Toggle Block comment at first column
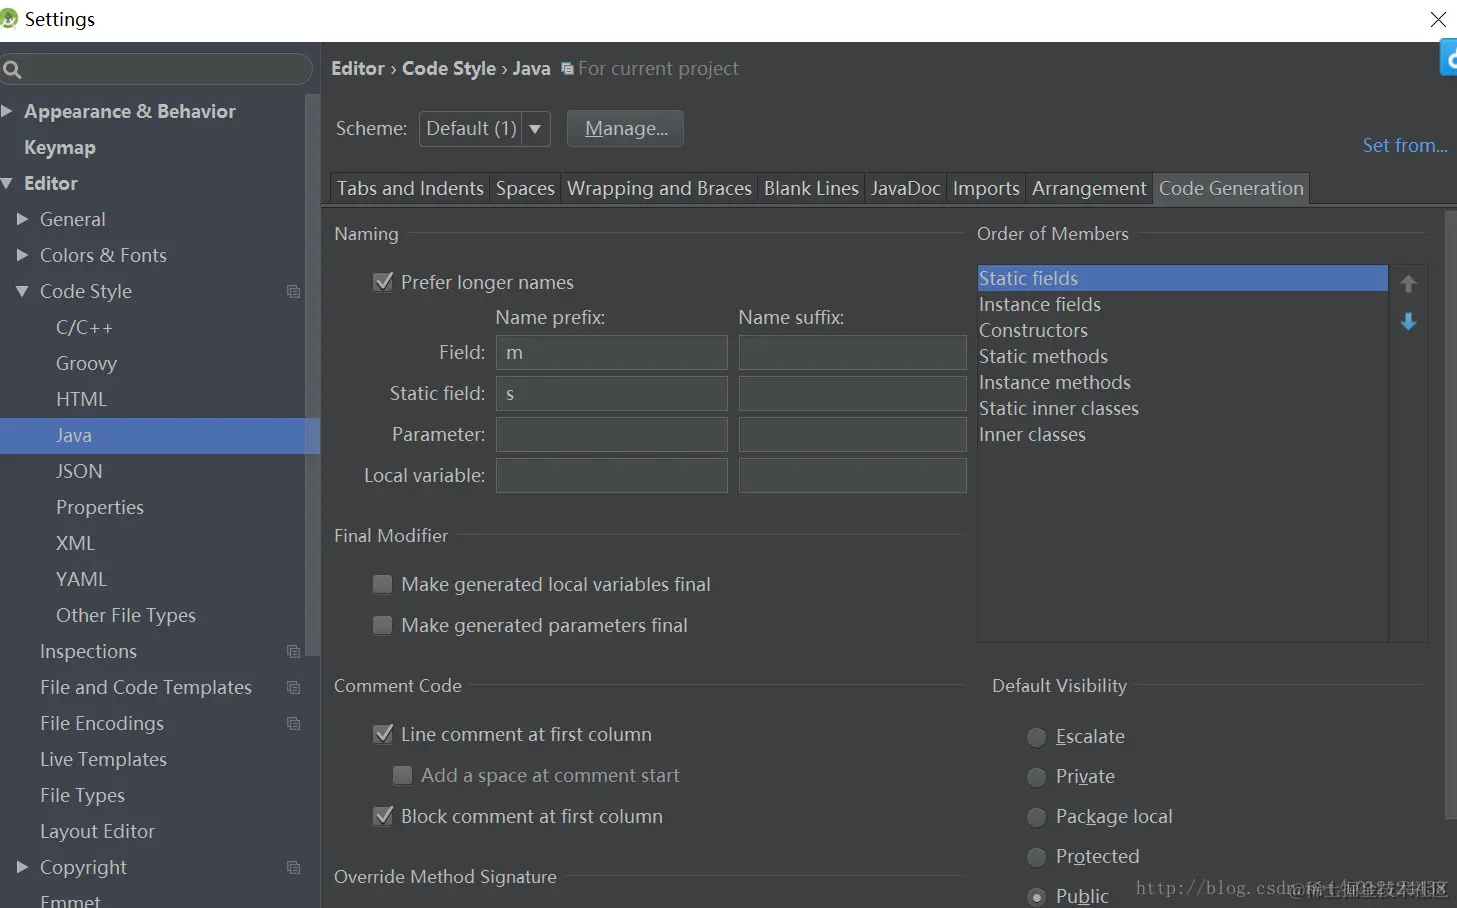Image resolution: width=1457 pixels, height=908 pixels. pos(382,816)
